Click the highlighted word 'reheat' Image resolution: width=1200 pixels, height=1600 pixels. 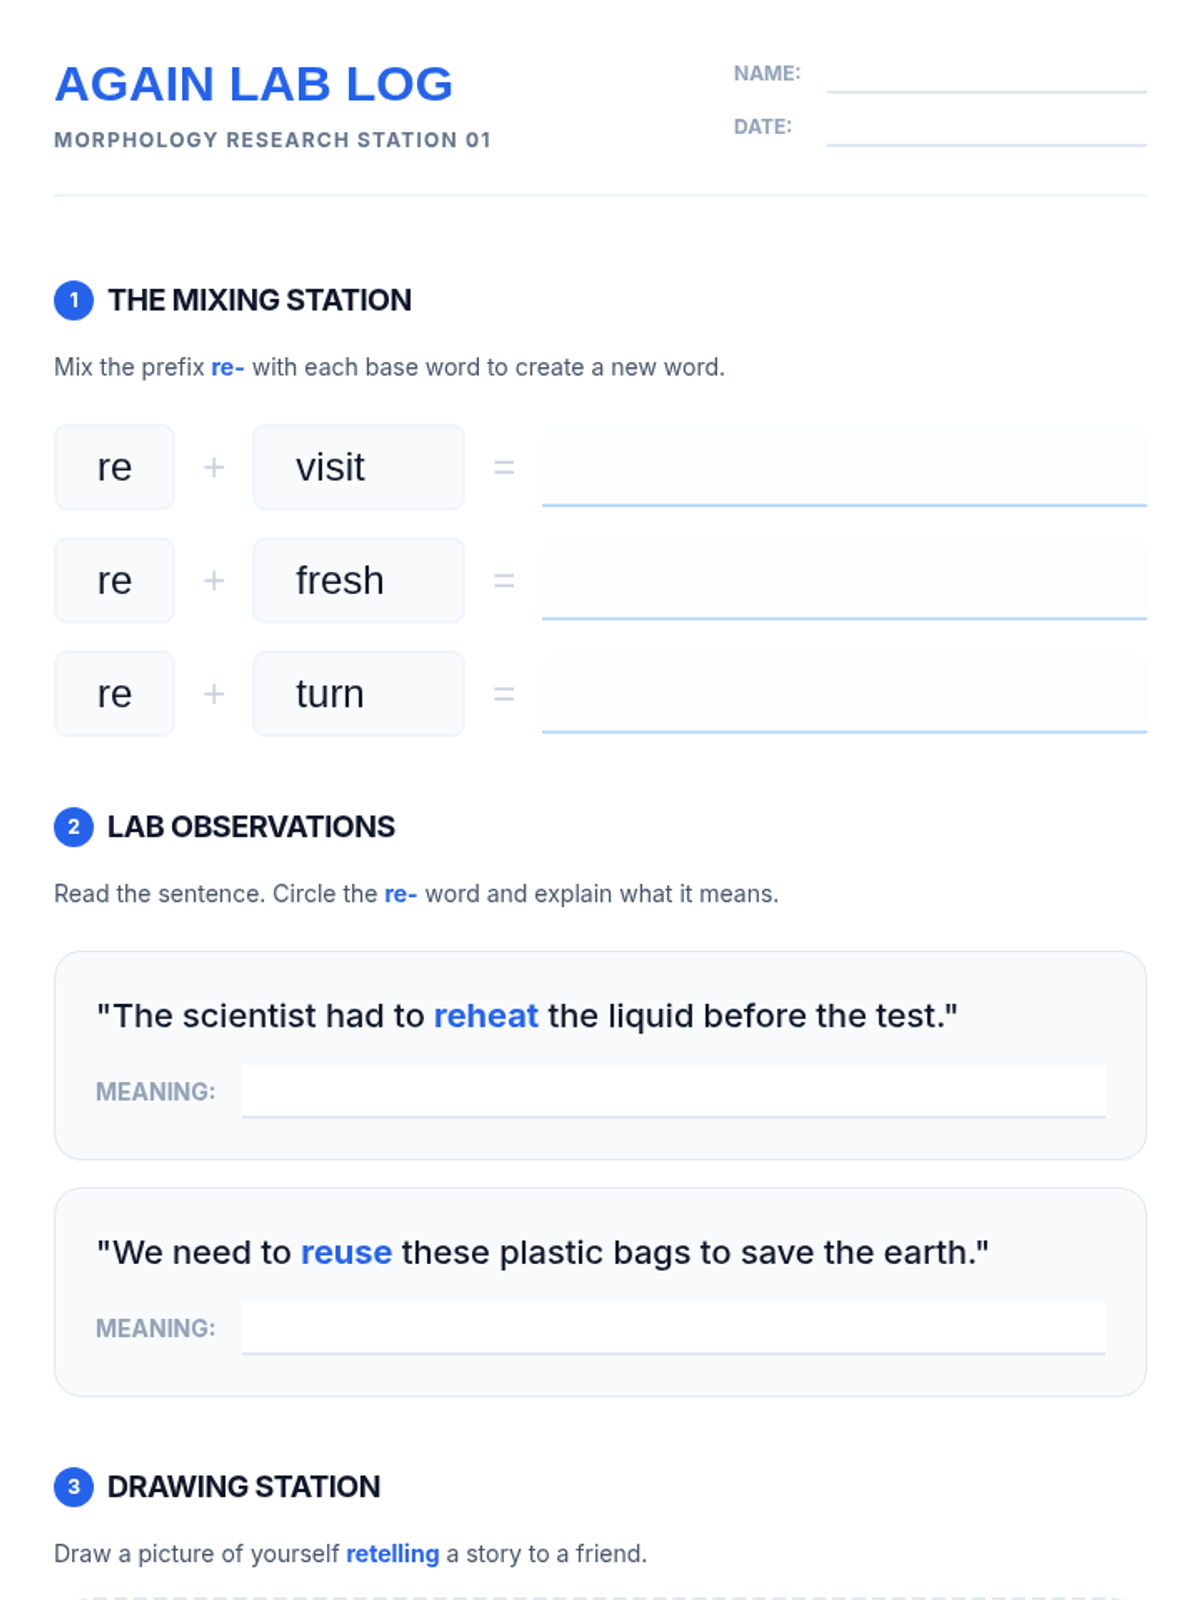click(x=486, y=1016)
